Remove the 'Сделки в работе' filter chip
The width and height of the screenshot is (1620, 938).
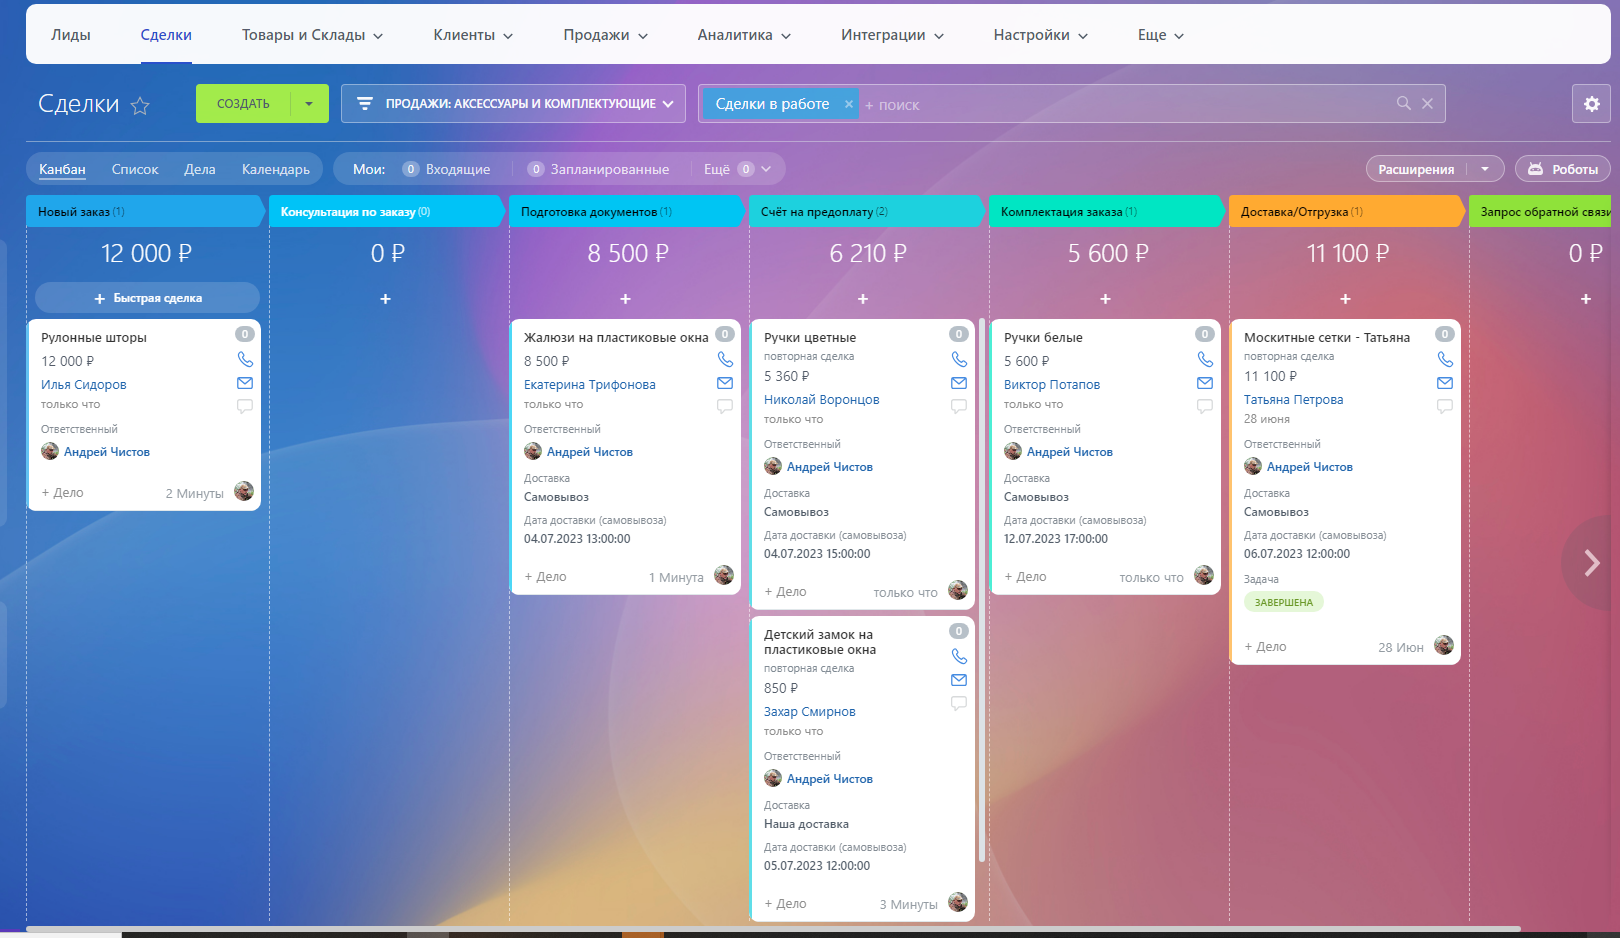[849, 104]
